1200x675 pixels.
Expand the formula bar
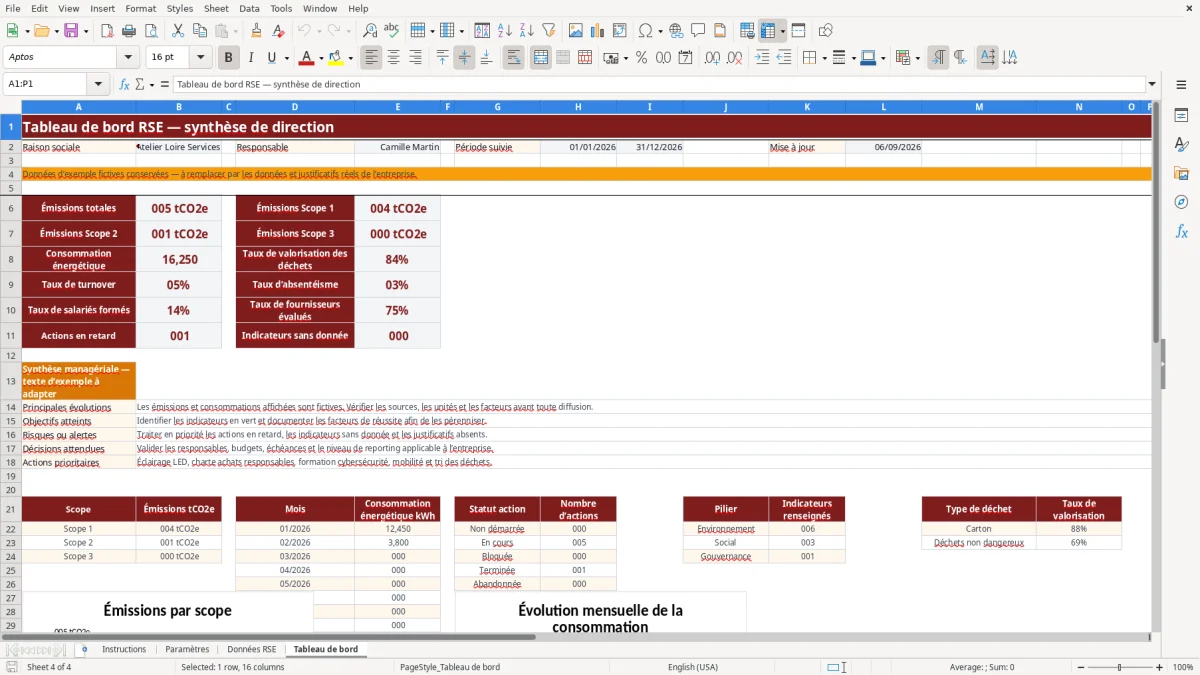1152,85
